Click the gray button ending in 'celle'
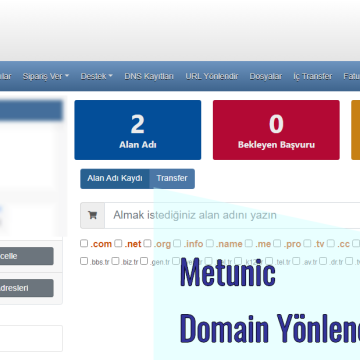This screenshot has height=360, width=360. (x=27, y=256)
